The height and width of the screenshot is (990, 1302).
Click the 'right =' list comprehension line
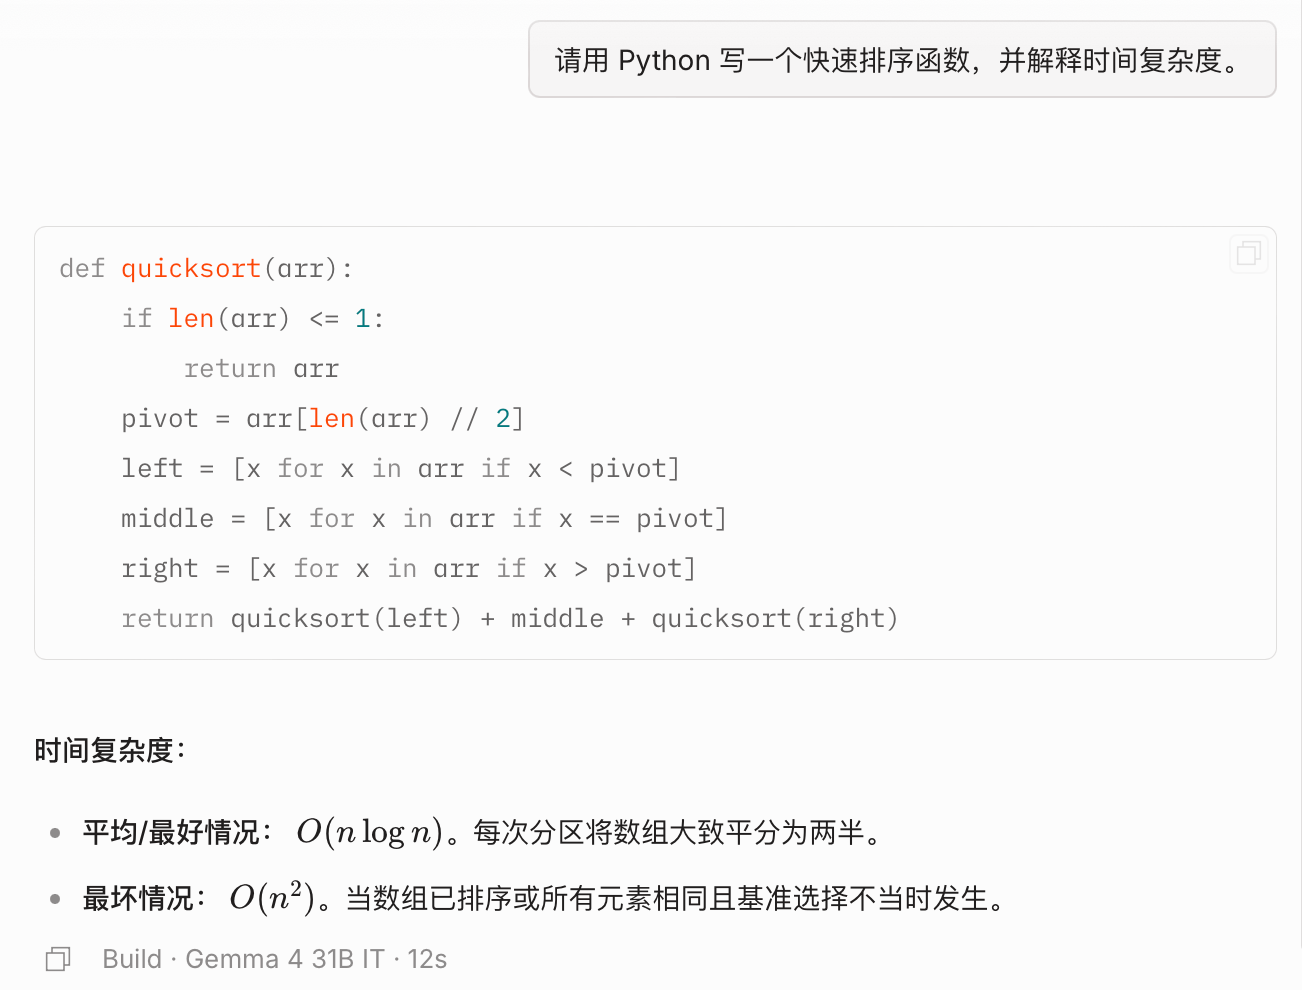(408, 569)
